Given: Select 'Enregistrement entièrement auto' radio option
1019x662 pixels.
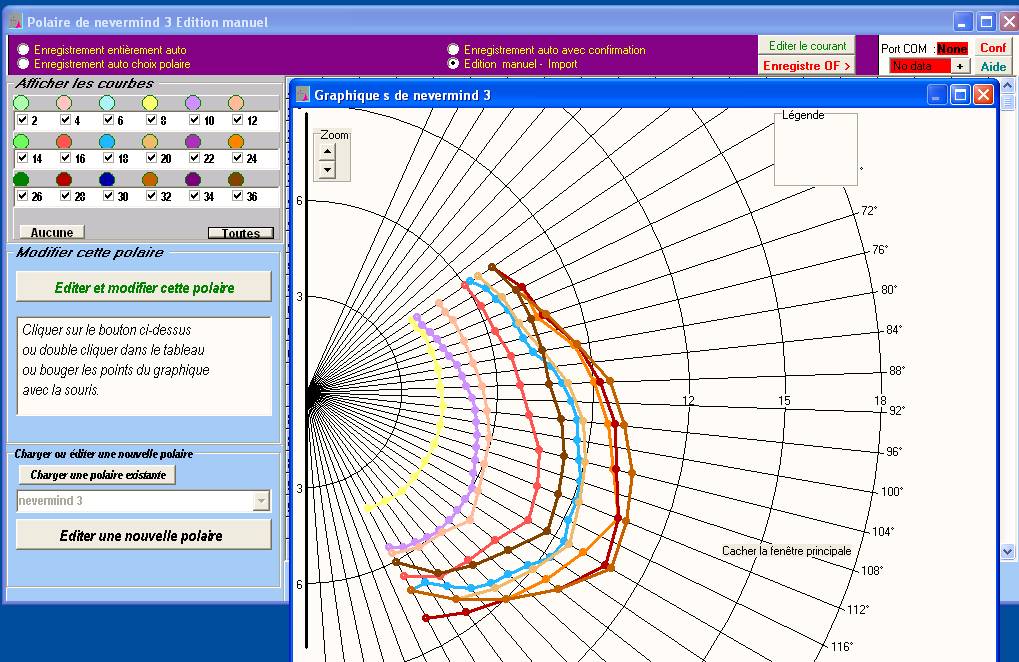Looking at the screenshot, I should pyautogui.click(x=23, y=49).
